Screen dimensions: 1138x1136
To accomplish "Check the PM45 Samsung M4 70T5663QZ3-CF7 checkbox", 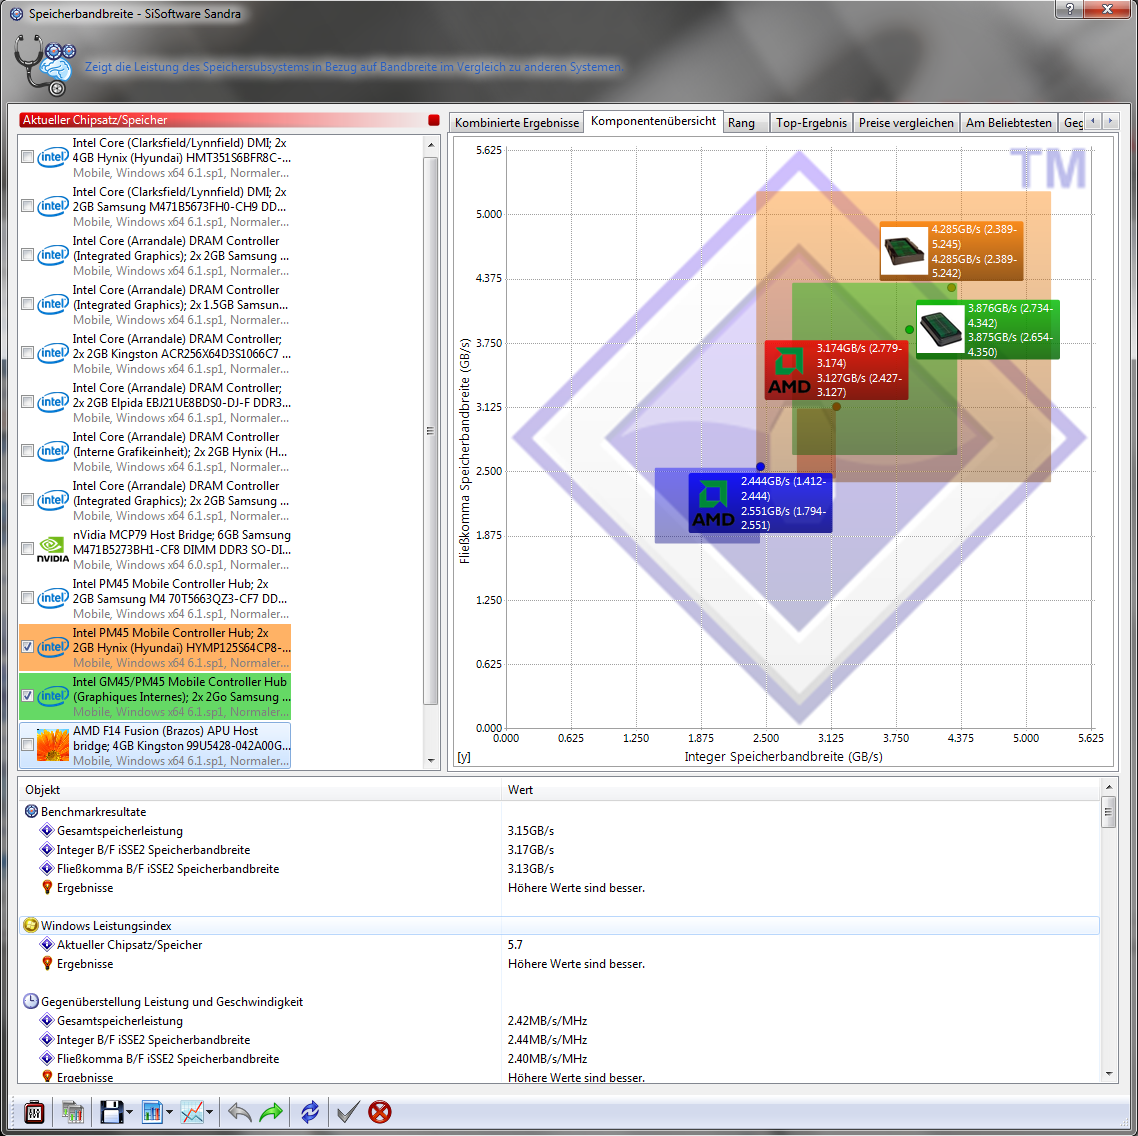I will (28, 598).
